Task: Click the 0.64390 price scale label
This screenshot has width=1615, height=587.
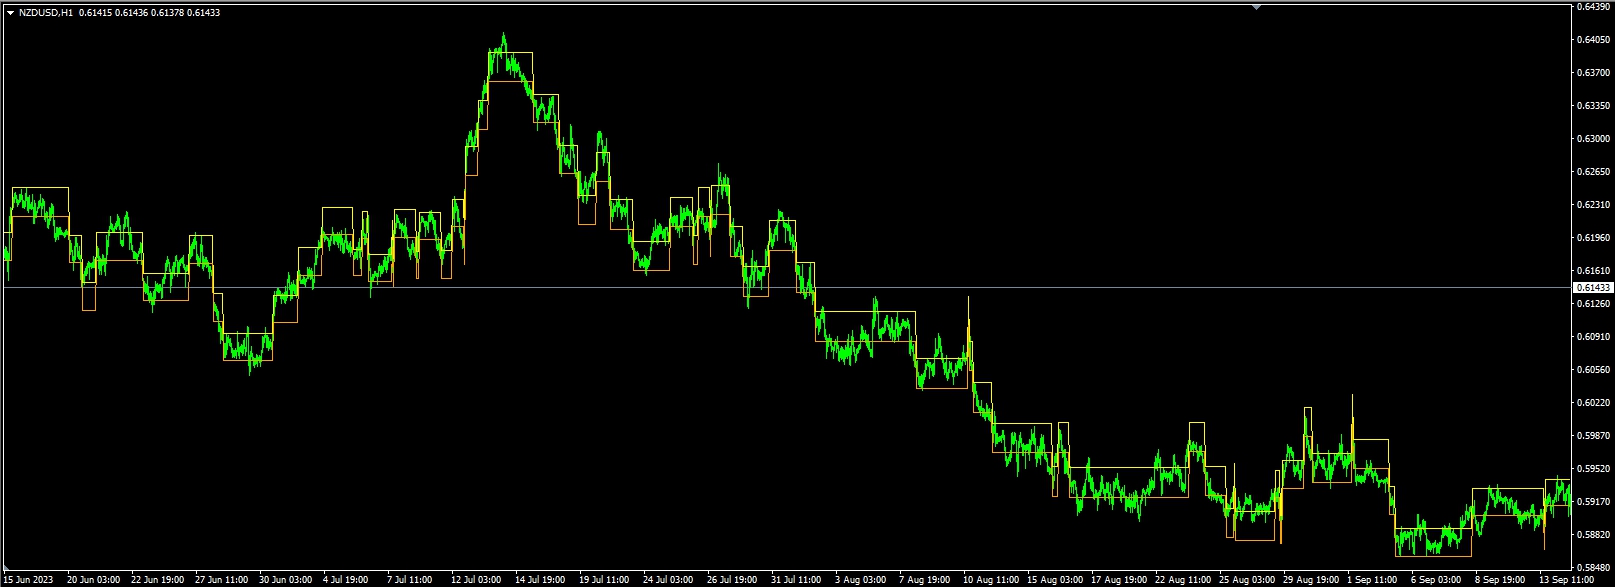Action: [1592, 6]
